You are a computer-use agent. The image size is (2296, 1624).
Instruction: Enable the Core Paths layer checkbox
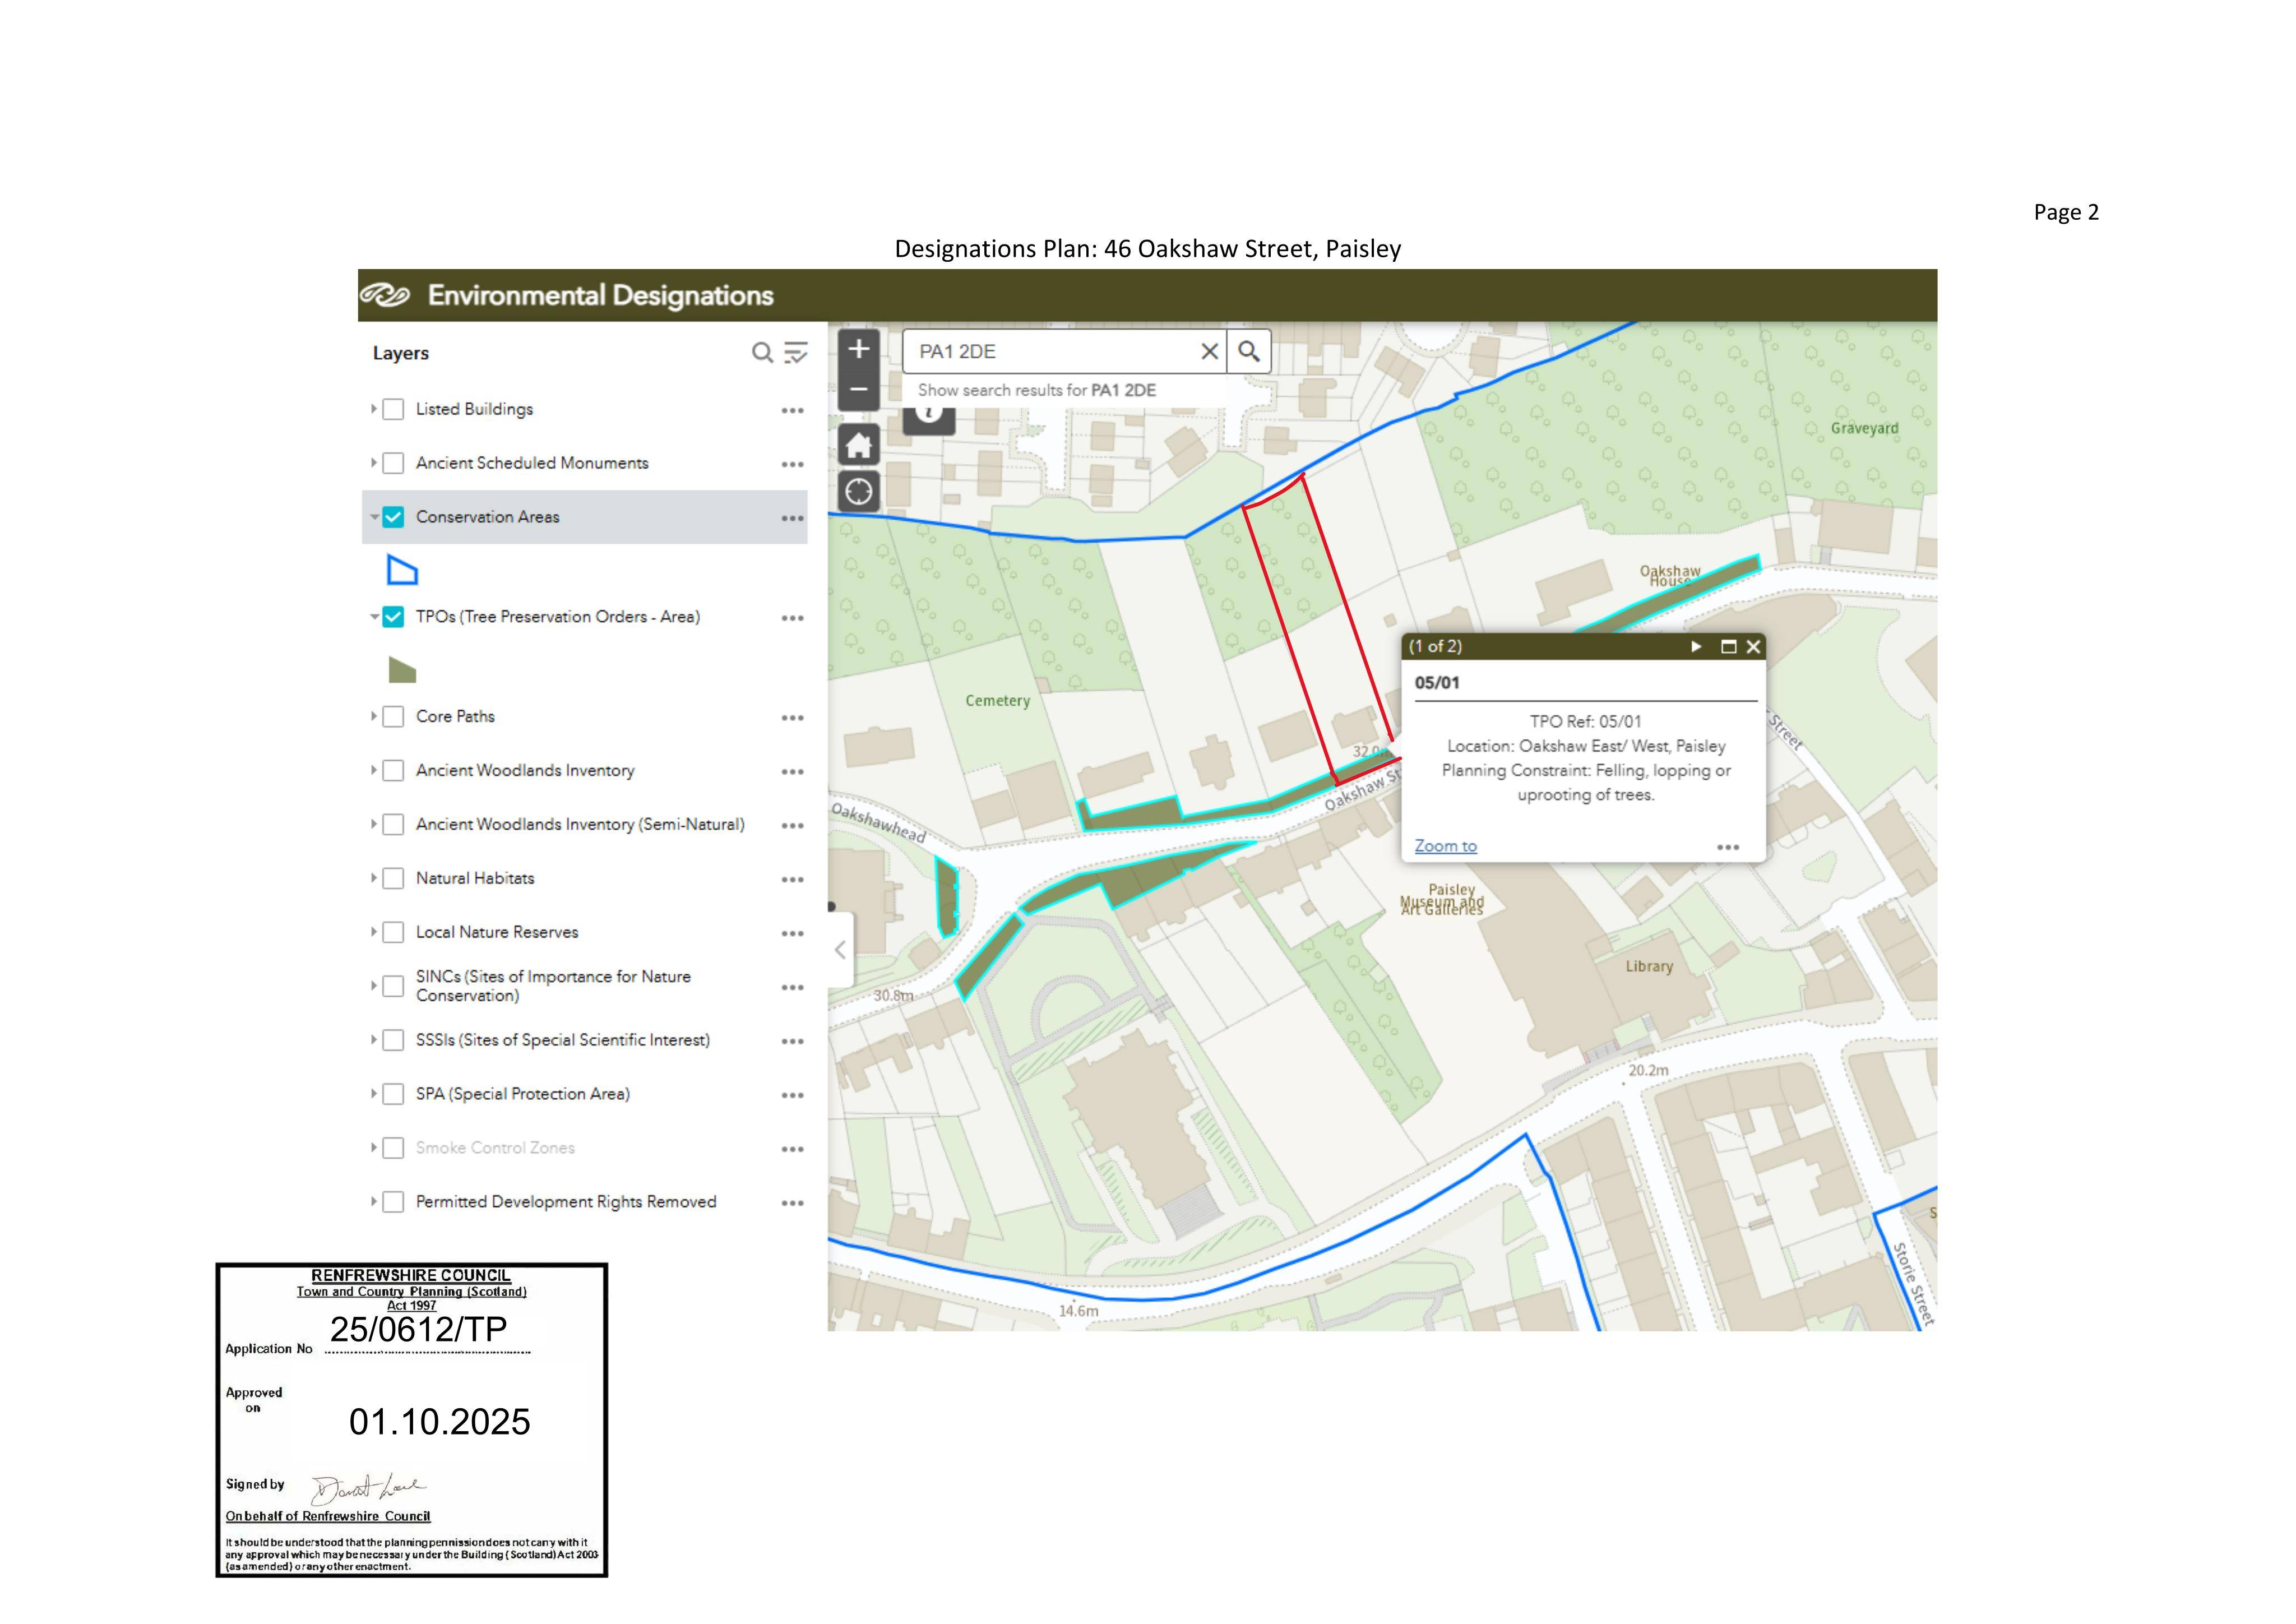pyautogui.click(x=394, y=717)
